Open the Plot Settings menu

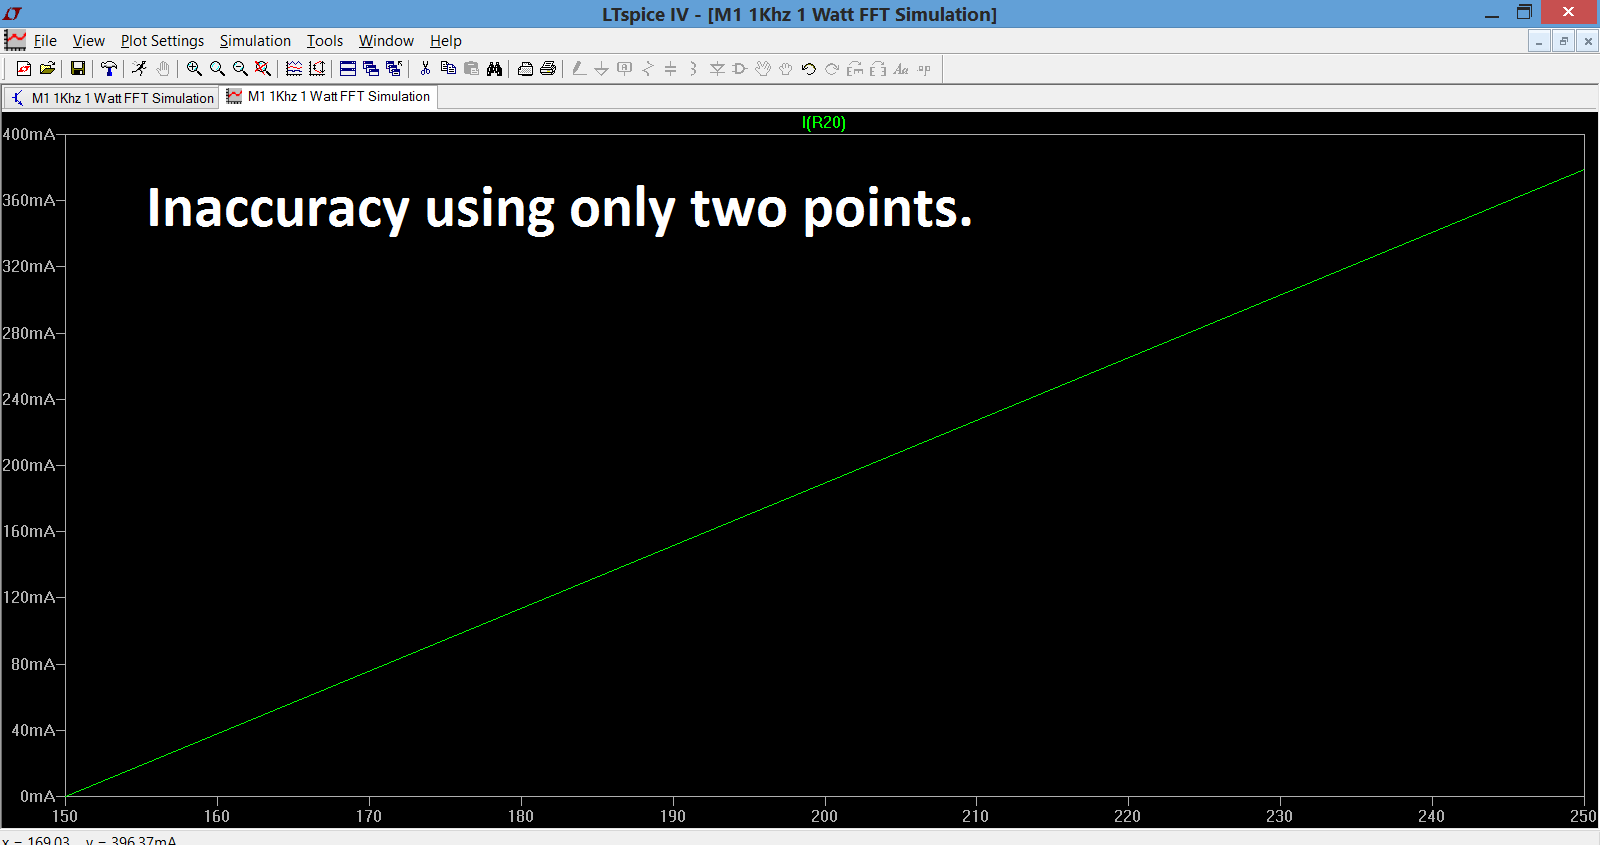(162, 41)
